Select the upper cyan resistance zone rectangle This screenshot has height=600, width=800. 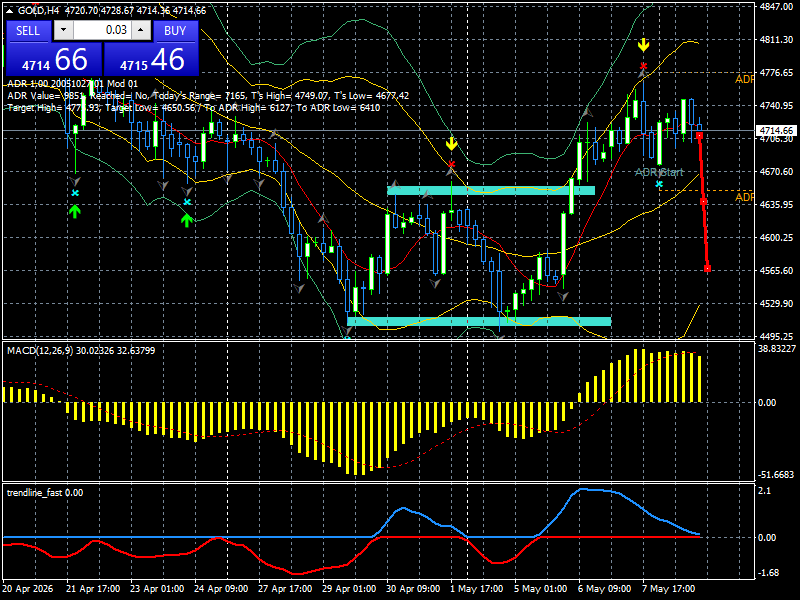point(491,191)
